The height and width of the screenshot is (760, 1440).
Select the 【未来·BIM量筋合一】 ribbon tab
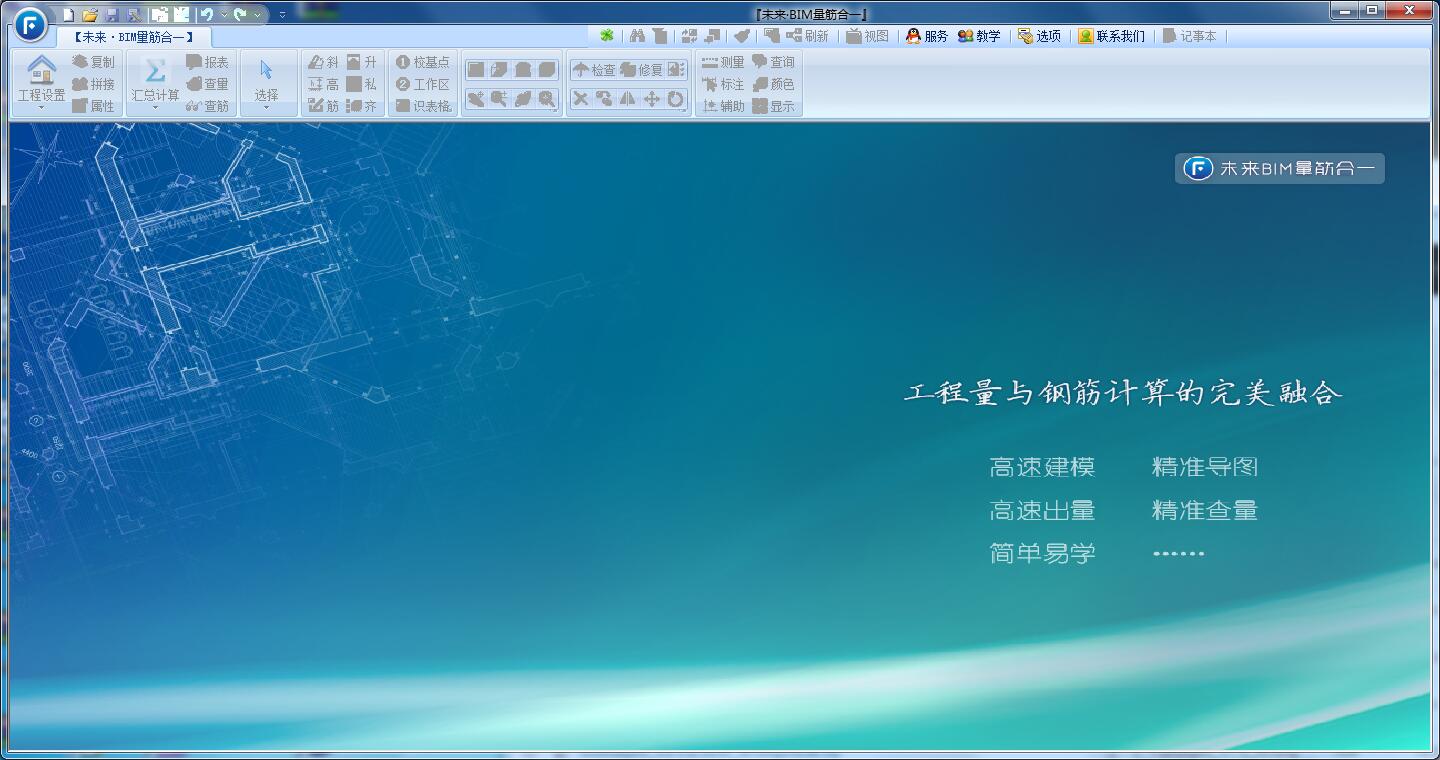pyautogui.click(x=133, y=37)
